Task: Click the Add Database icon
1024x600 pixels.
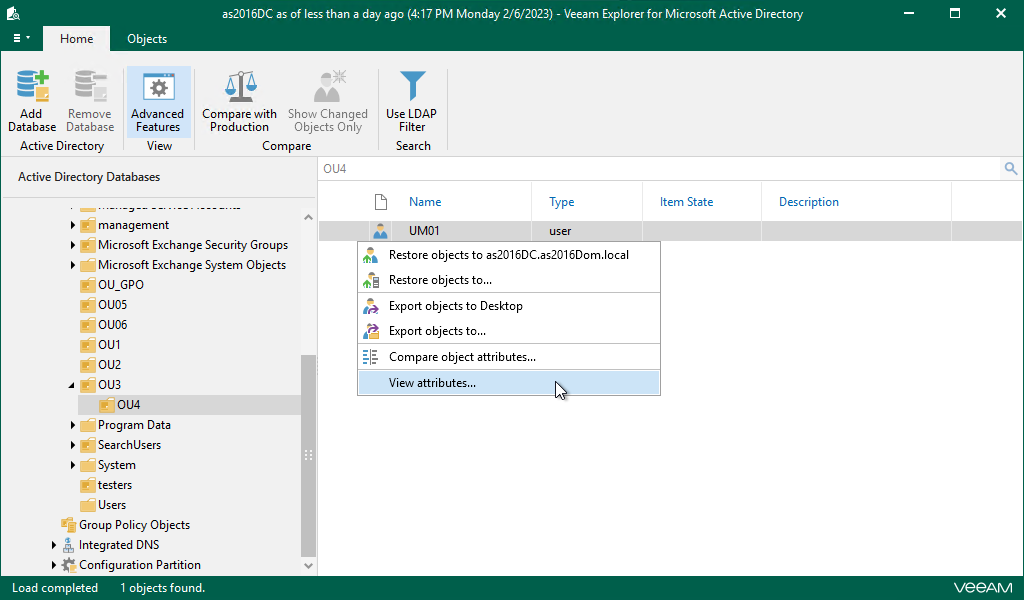Action: [31, 87]
